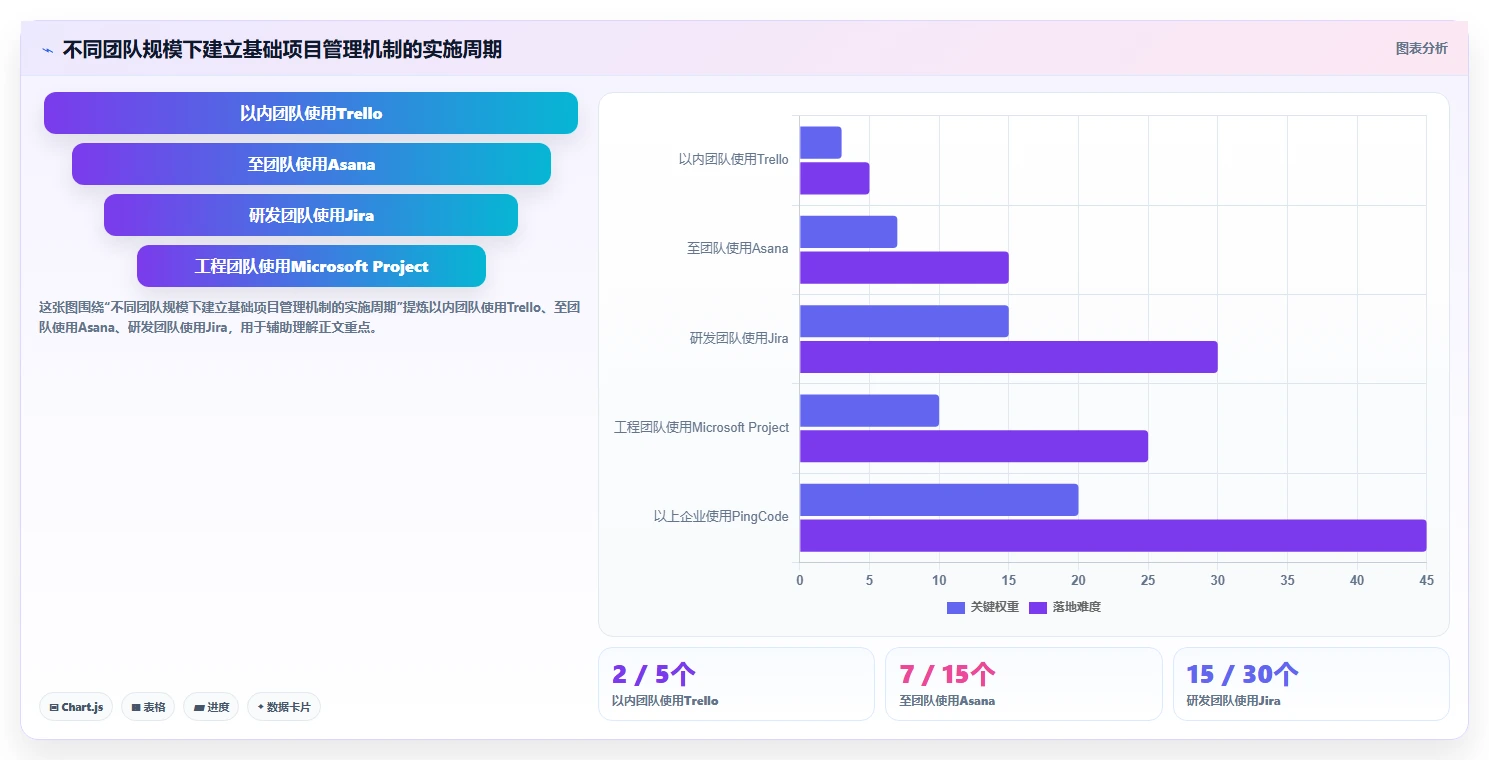Click the 进度 chip
Screen dimensions: 1489x760
point(211,707)
